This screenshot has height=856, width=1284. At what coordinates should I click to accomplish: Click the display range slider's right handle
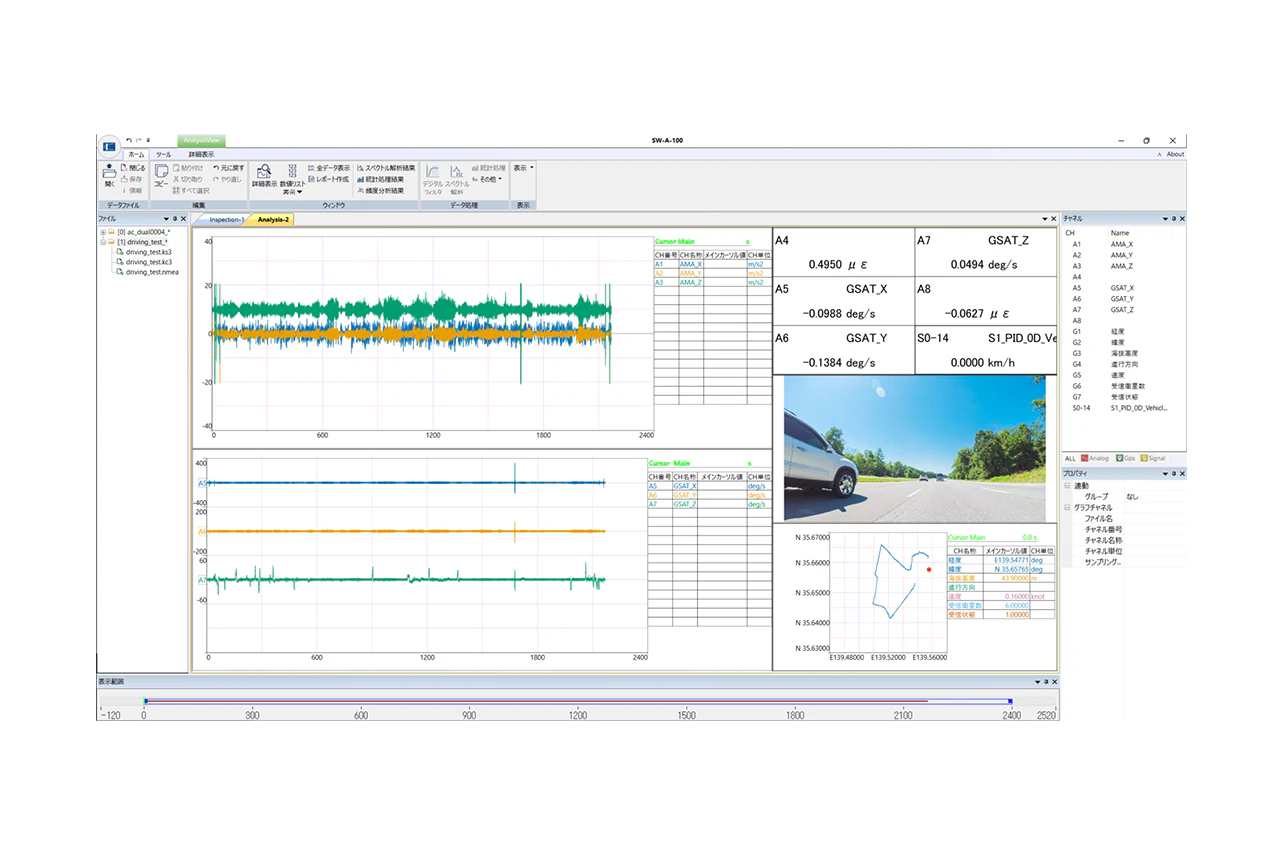(1010, 701)
